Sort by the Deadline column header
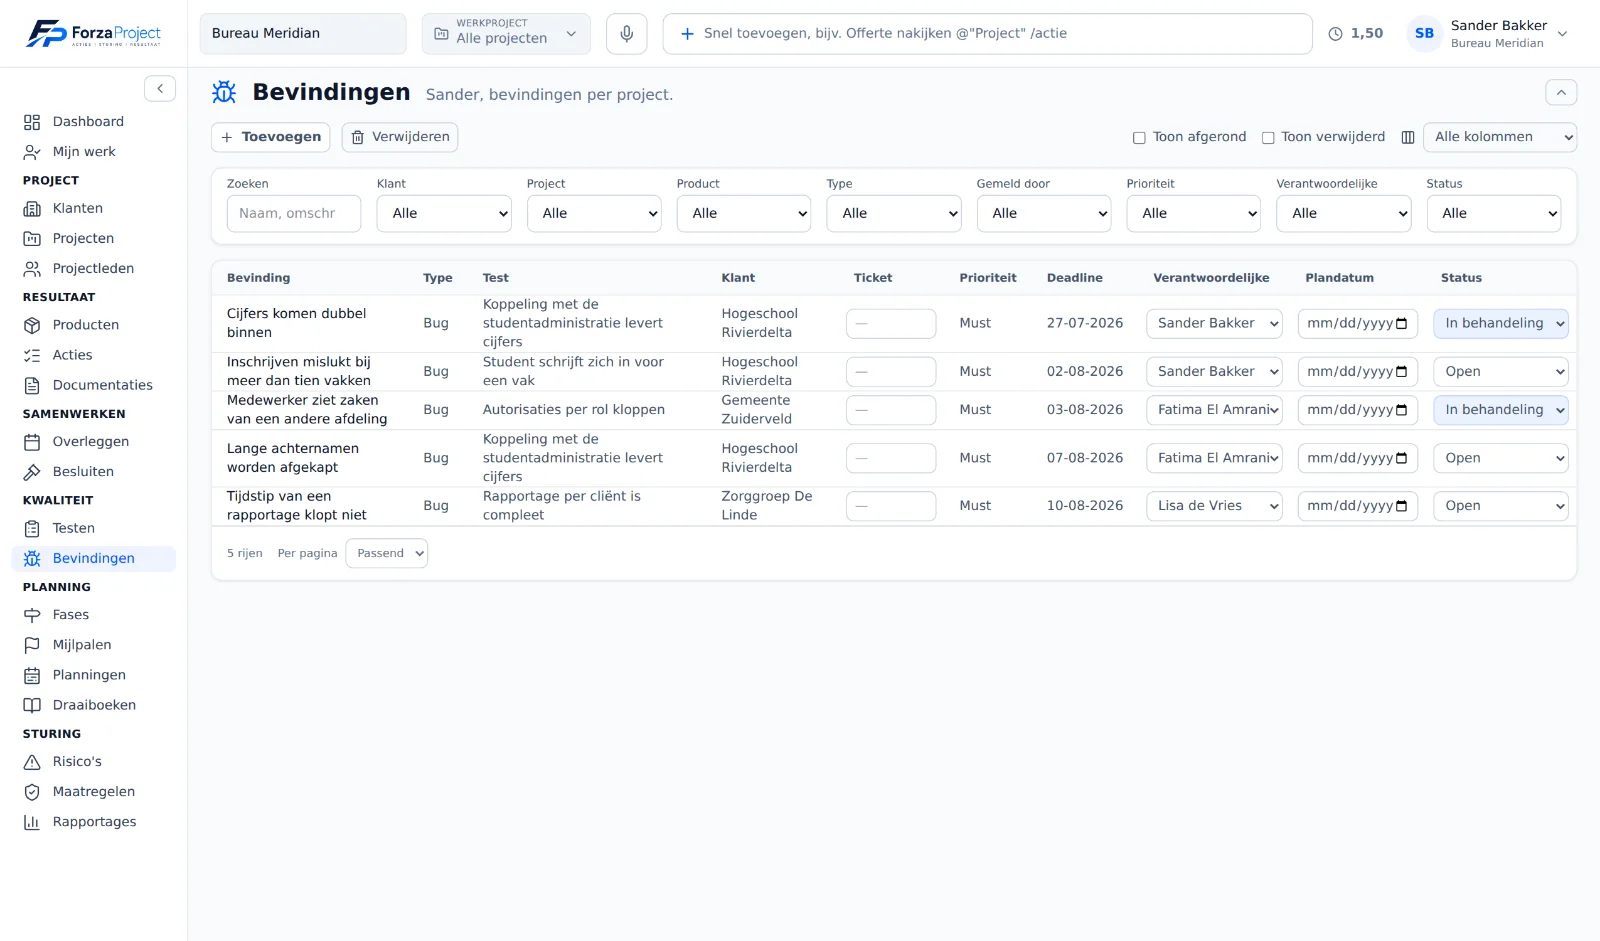This screenshot has height=941, width=1600. point(1075,278)
